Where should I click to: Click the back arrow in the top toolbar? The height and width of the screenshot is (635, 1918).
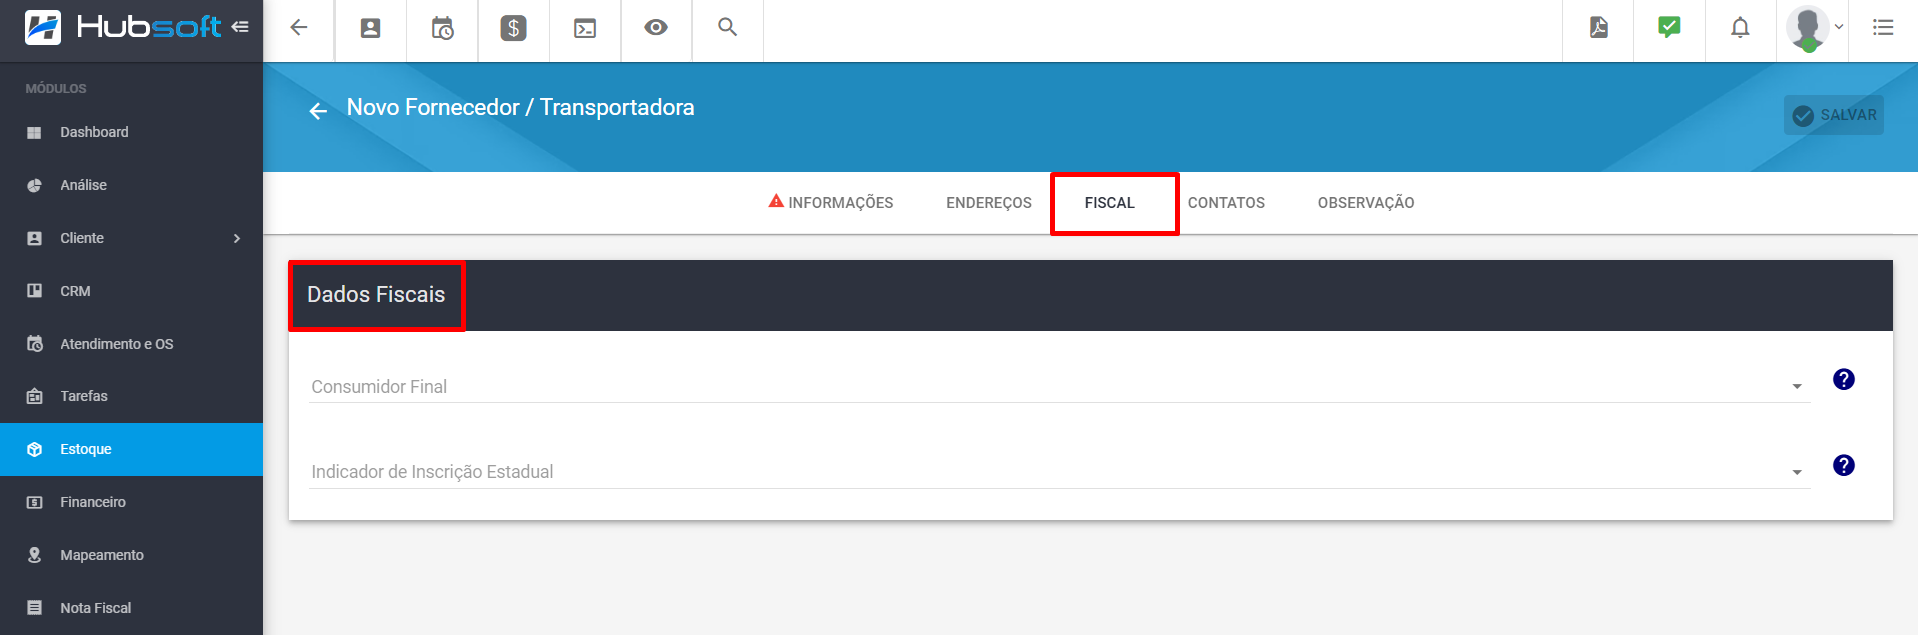tap(299, 28)
